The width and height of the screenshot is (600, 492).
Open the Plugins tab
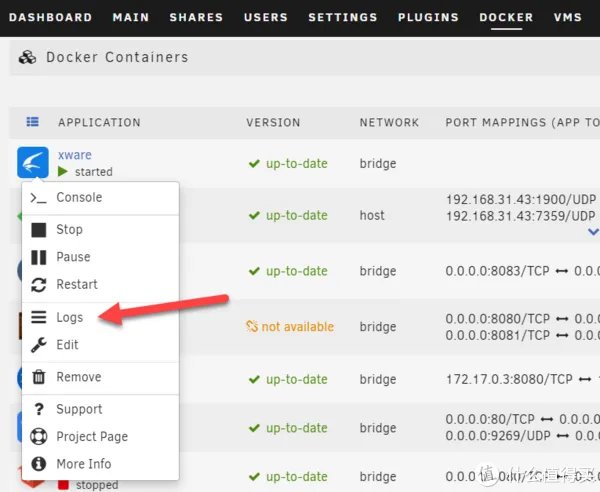point(428,17)
